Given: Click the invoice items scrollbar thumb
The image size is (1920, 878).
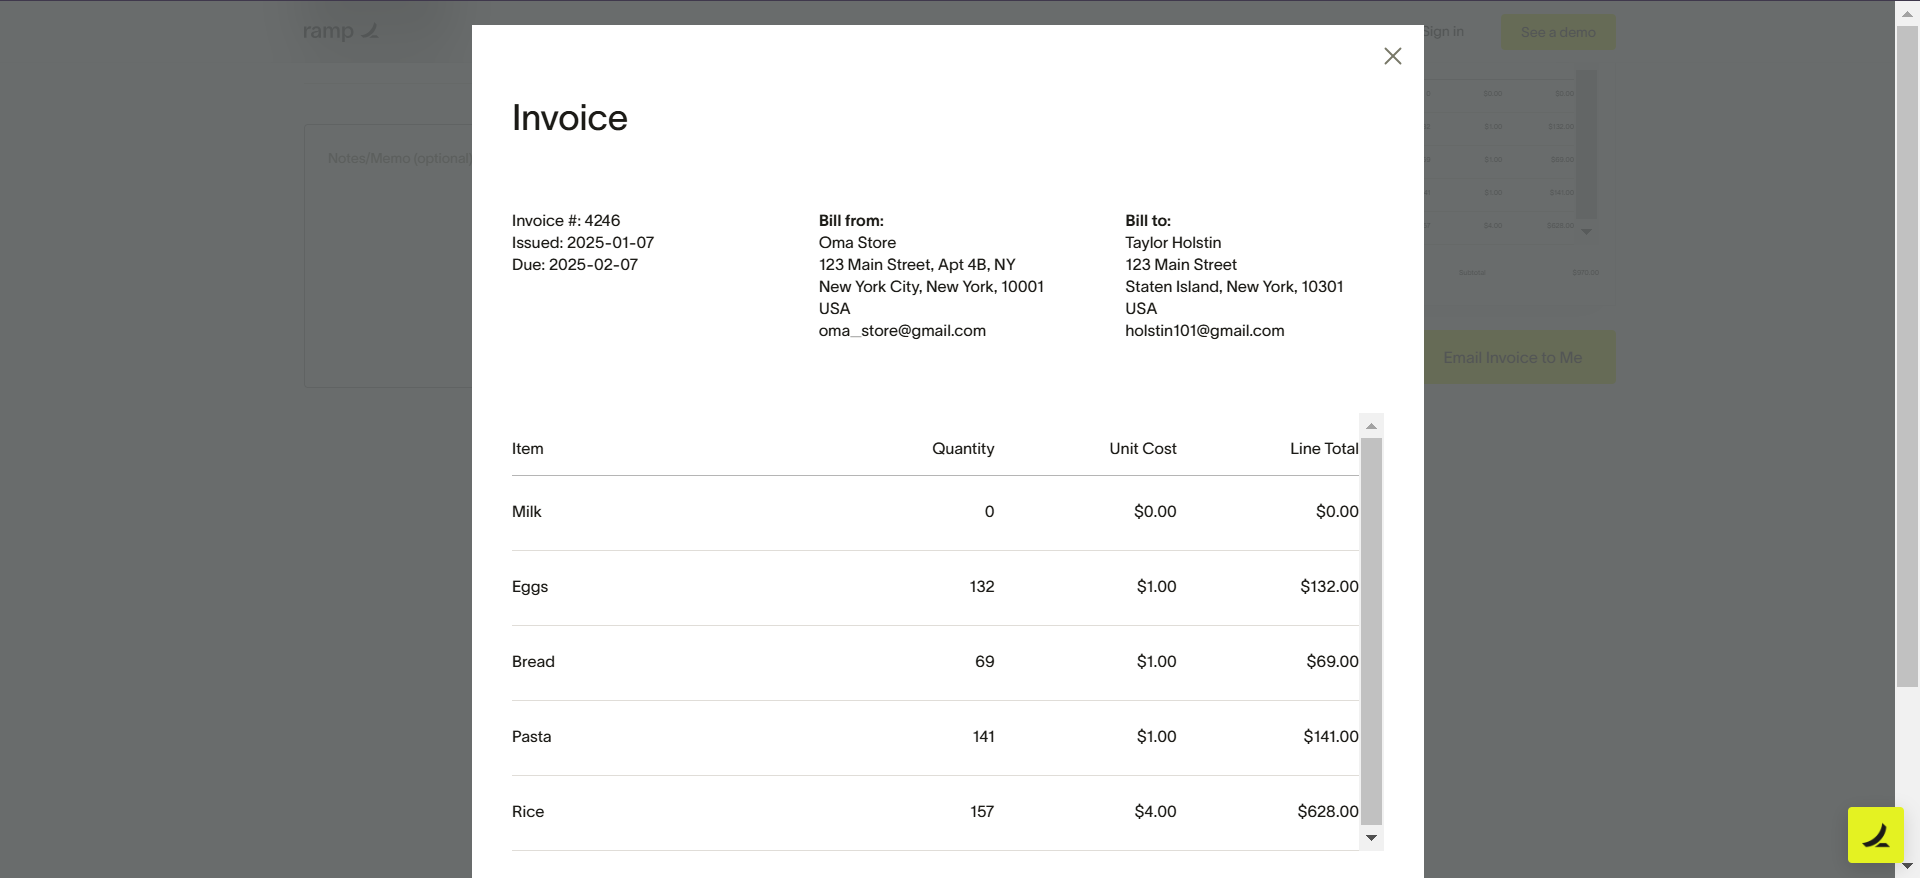Looking at the screenshot, I should pyautogui.click(x=1372, y=630).
